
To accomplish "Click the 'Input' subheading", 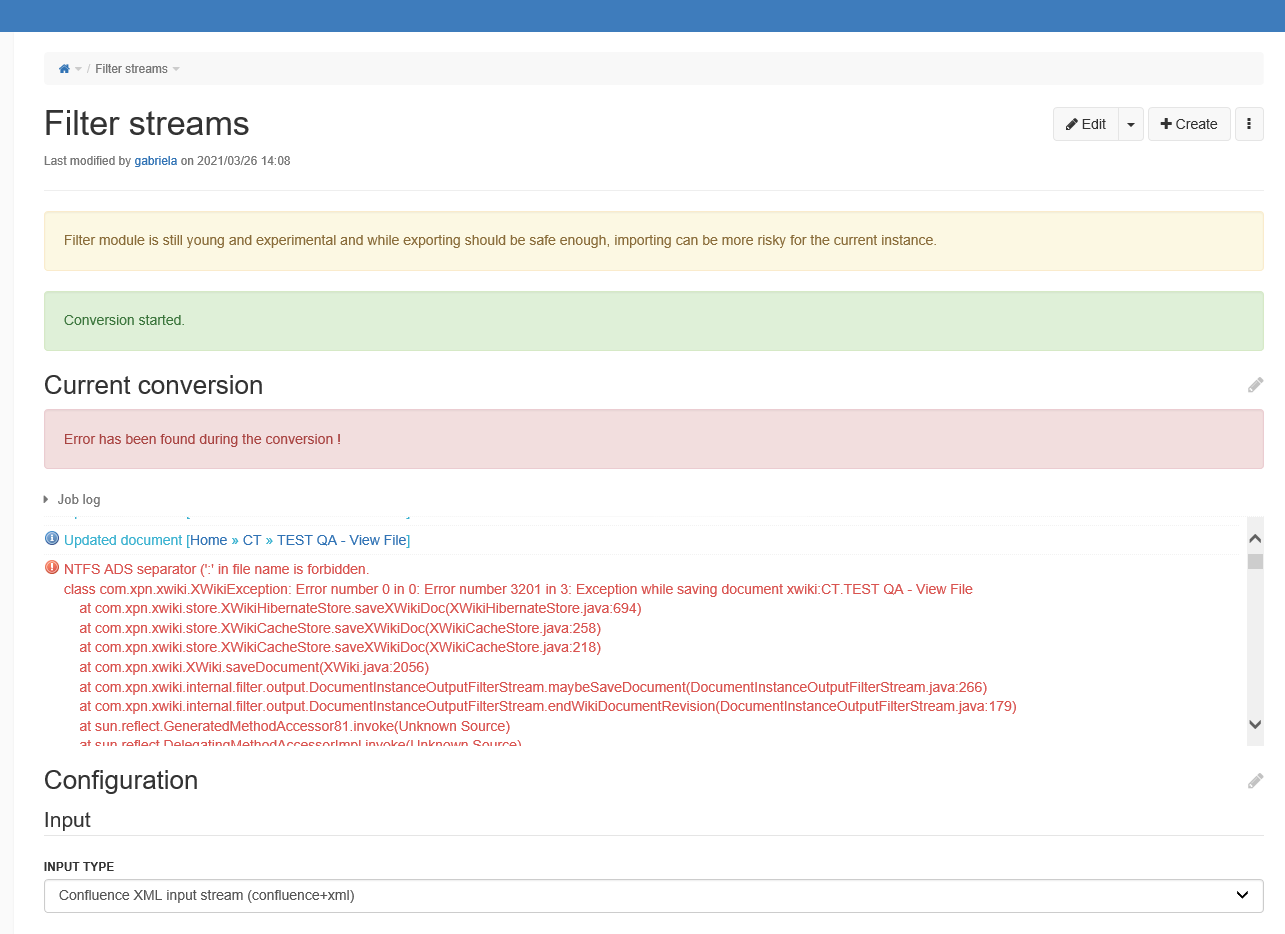I will [68, 820].
